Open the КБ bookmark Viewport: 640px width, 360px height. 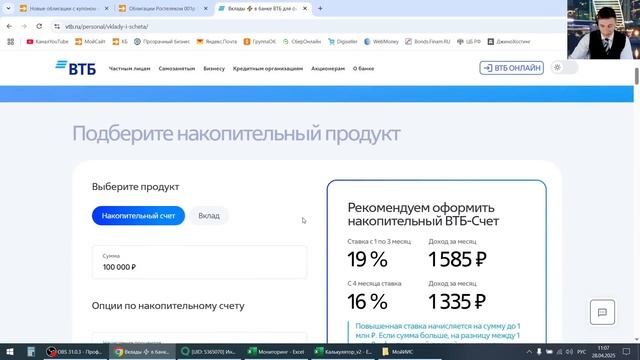120,42
